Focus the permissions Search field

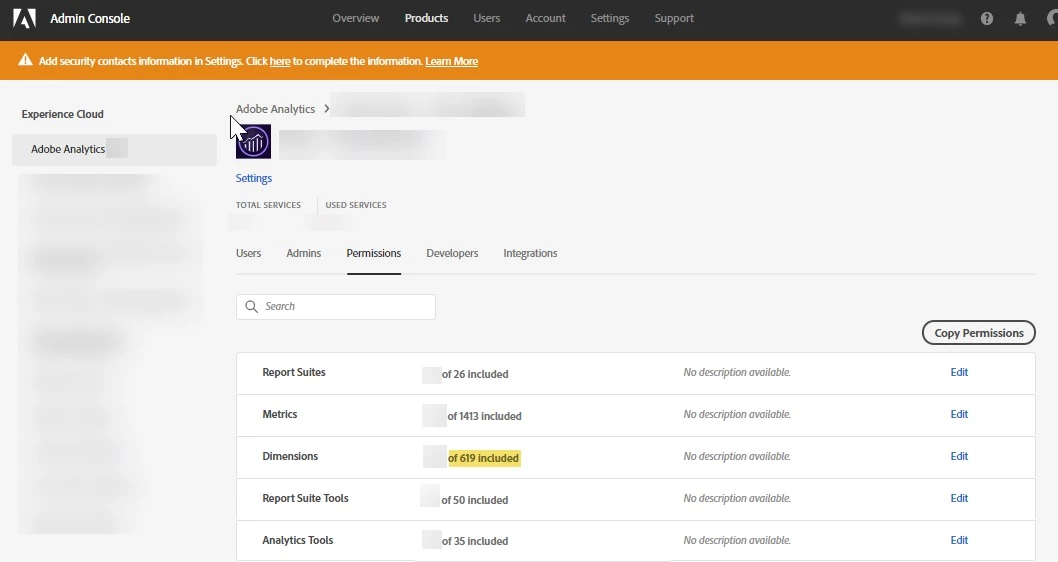336,306
